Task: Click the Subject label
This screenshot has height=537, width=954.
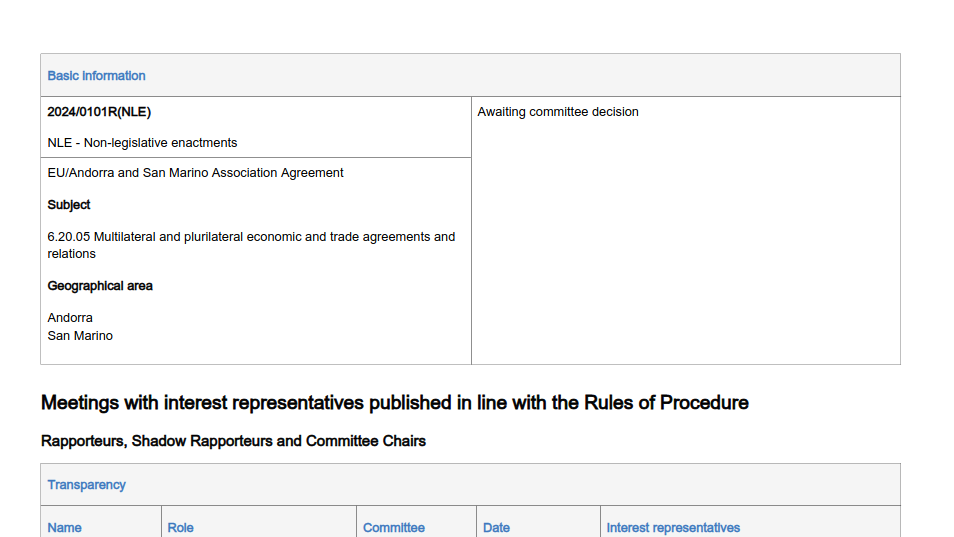Action: point(69,205)
